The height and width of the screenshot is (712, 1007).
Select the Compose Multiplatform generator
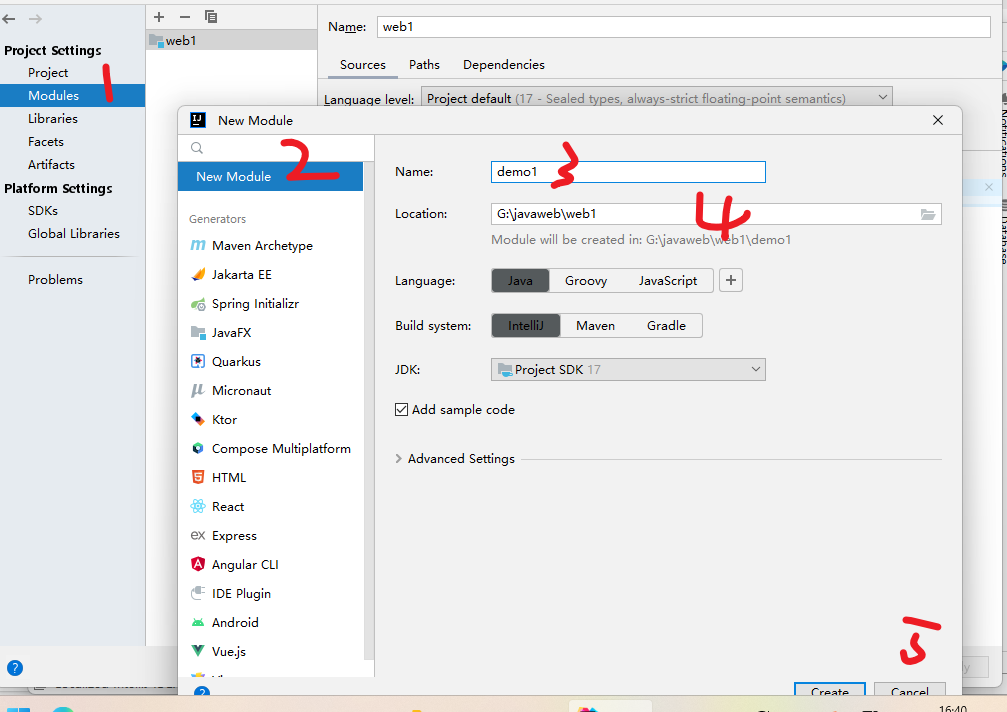[x=270, y=449]
